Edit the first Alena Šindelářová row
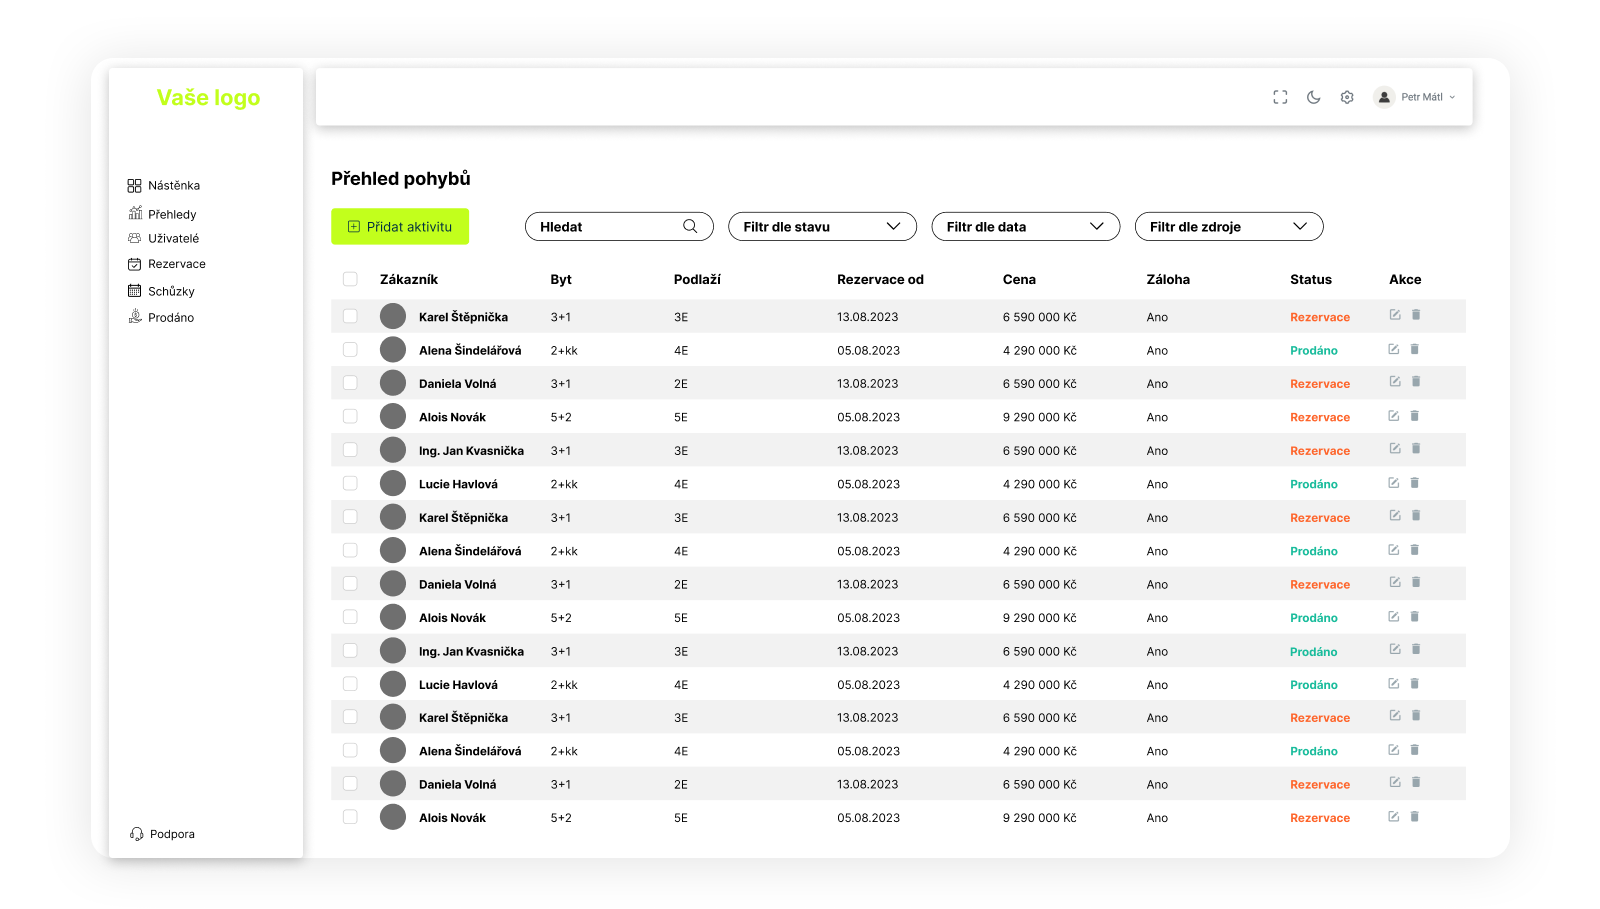 pyautogui.click(x=1394, y=349)
